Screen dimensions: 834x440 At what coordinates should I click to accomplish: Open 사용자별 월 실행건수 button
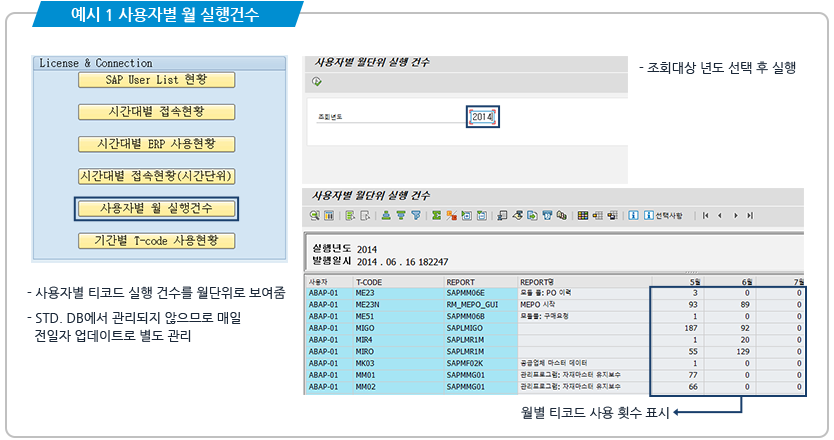pyautogui.click(x=156, y=209)
